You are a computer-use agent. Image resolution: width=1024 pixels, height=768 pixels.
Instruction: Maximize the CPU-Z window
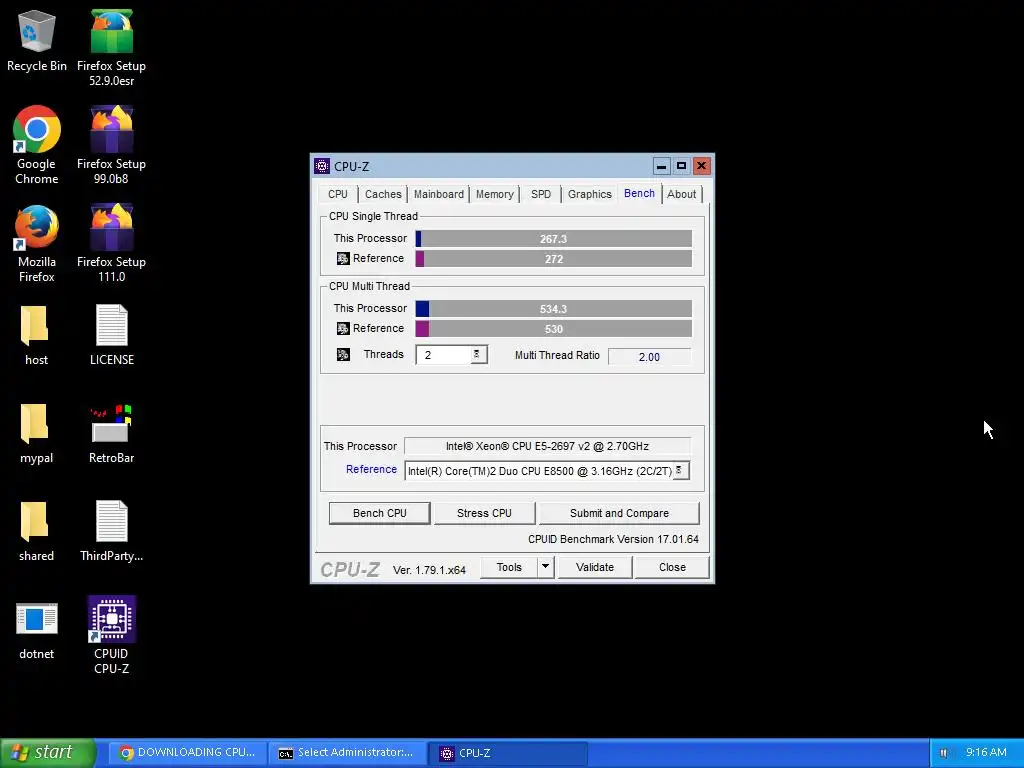pos(681,166)
